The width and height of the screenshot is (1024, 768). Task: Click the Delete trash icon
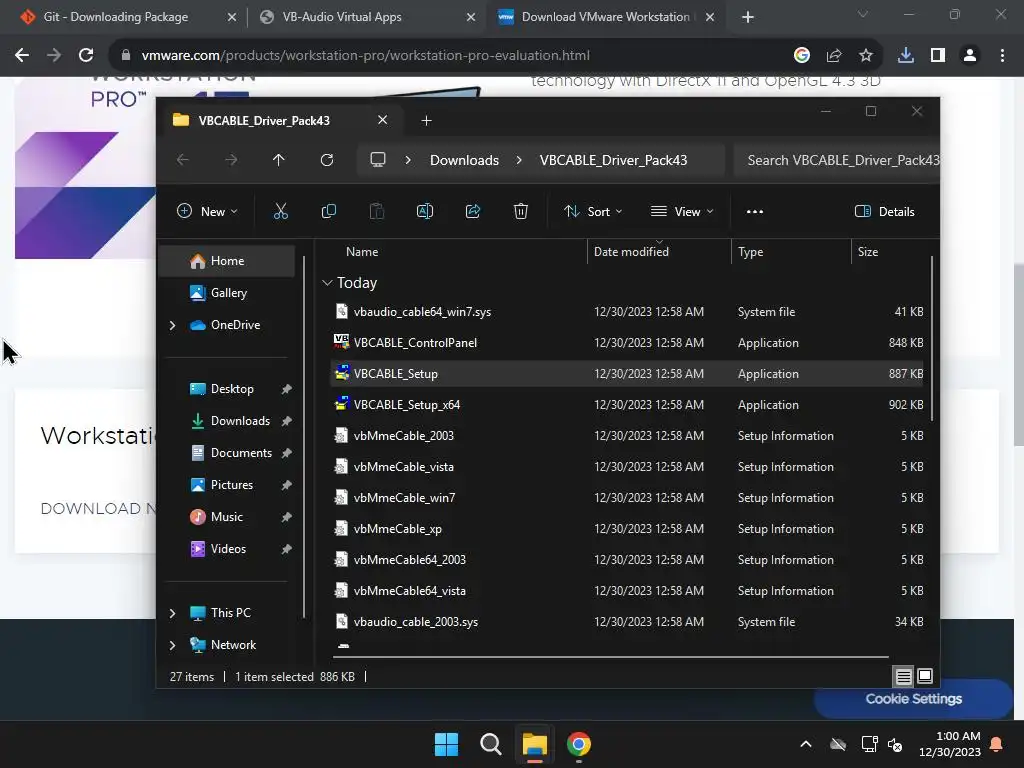[520, 211]
